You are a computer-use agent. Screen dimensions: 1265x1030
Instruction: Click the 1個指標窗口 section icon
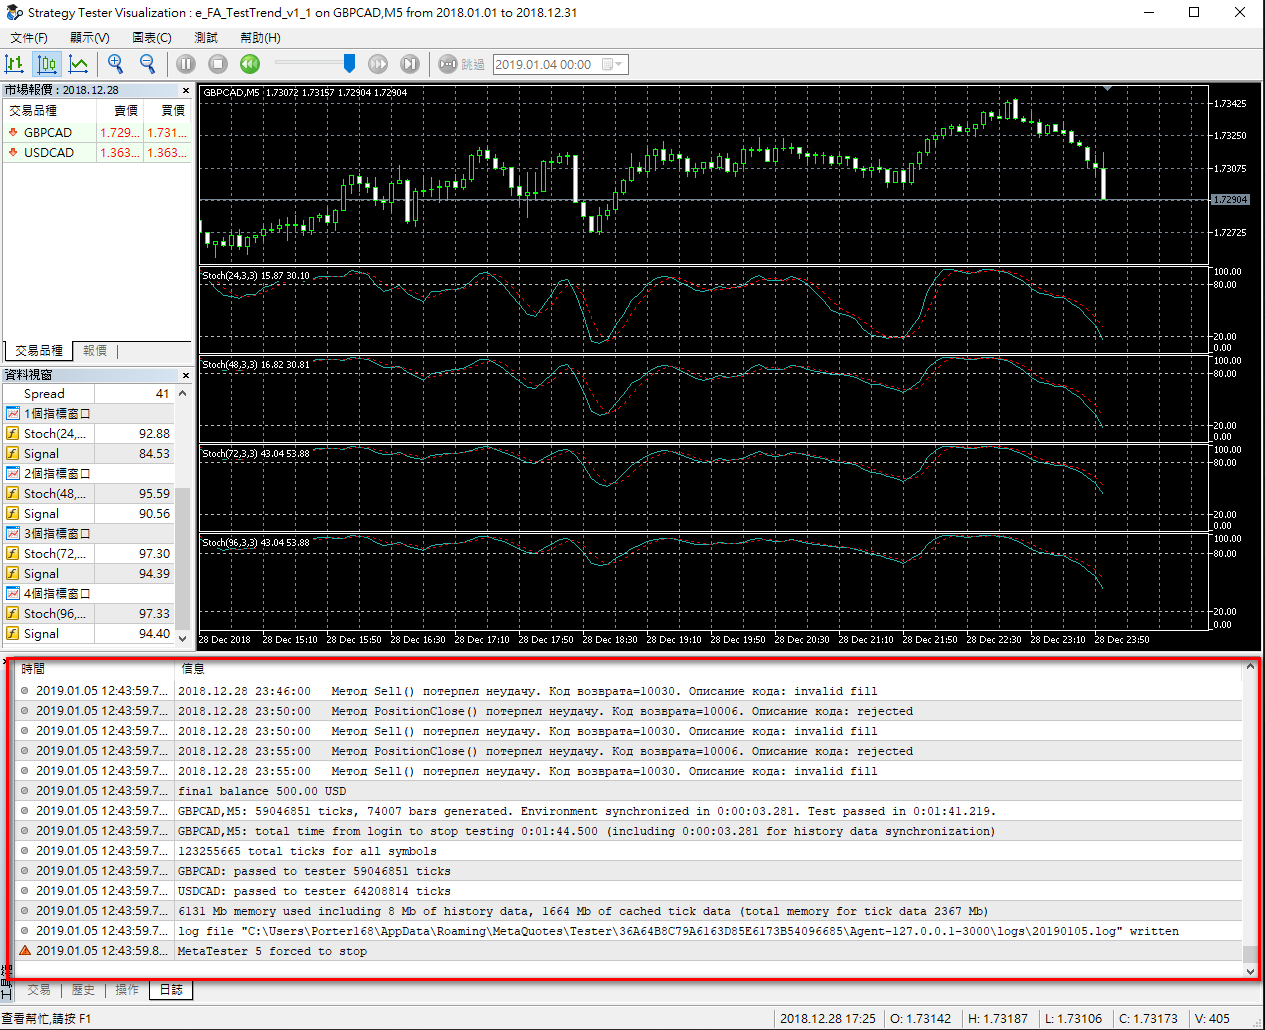pyautogui.click(x=13, y=413)
